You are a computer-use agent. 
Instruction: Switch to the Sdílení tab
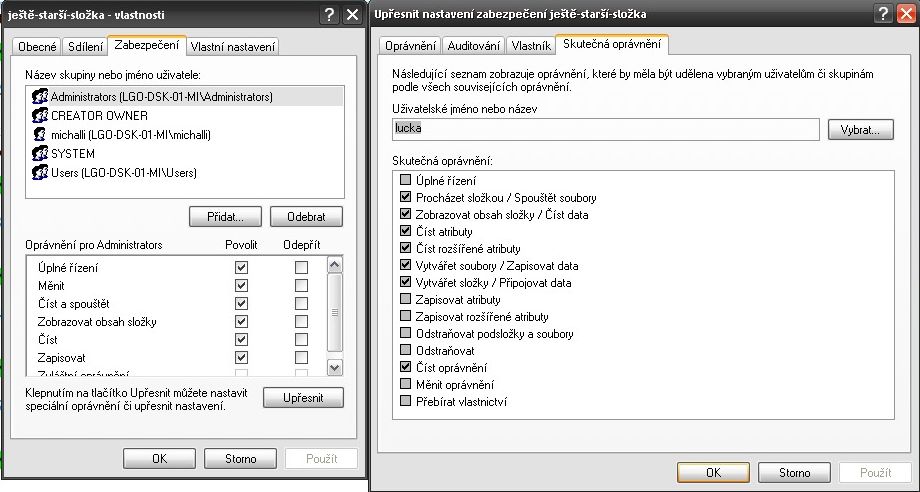click(86, 46)
